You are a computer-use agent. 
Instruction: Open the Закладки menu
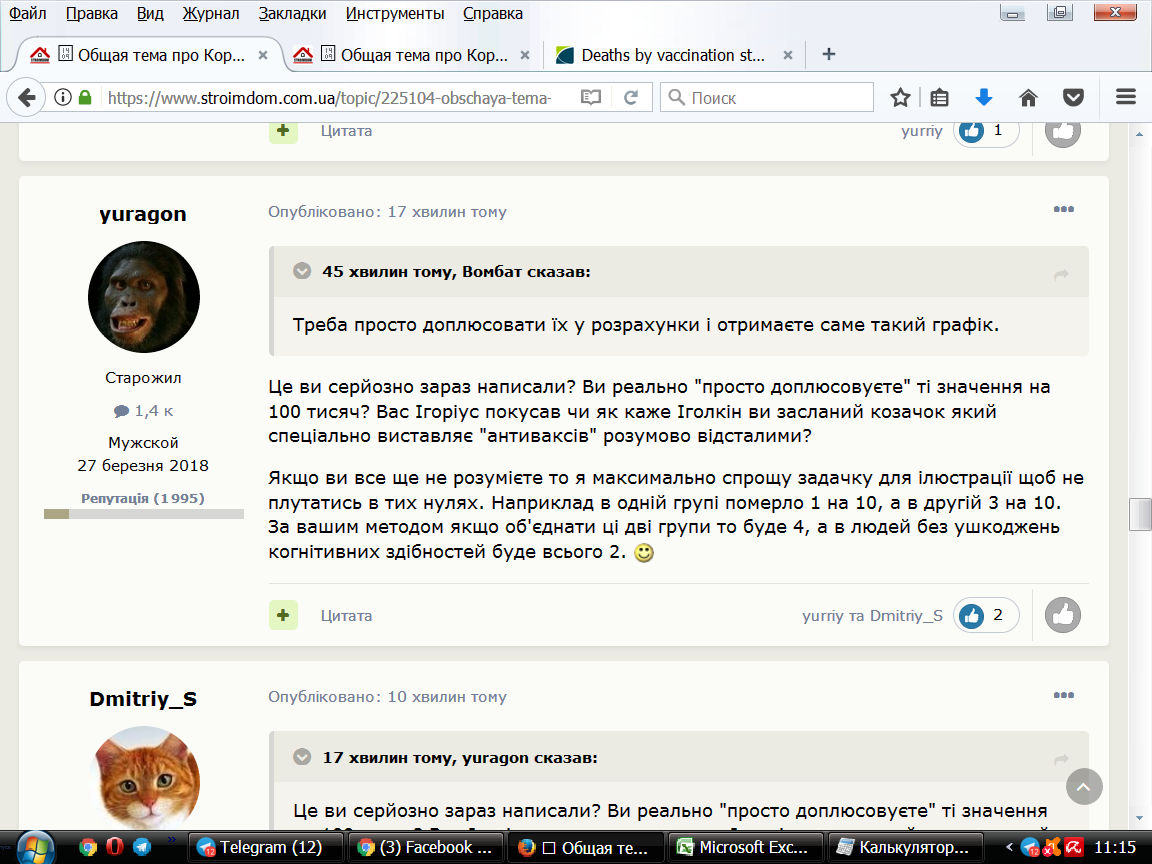click(292, 13)
